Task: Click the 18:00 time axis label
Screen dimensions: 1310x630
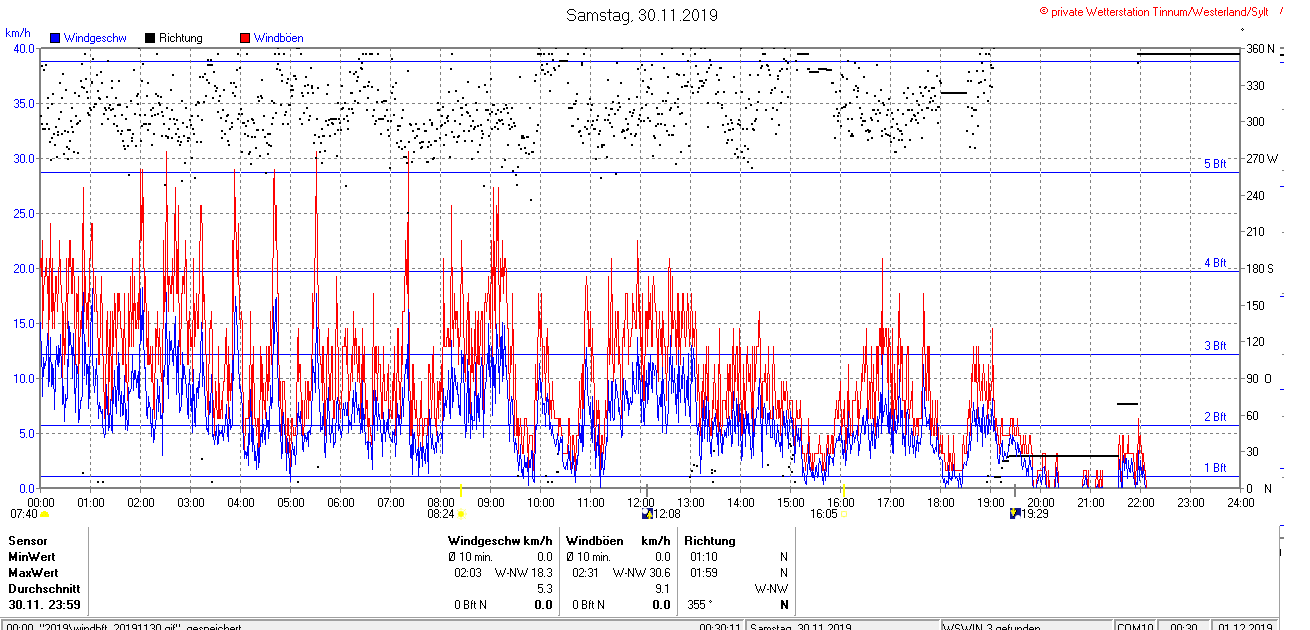Action: click(x=941, y=502)
